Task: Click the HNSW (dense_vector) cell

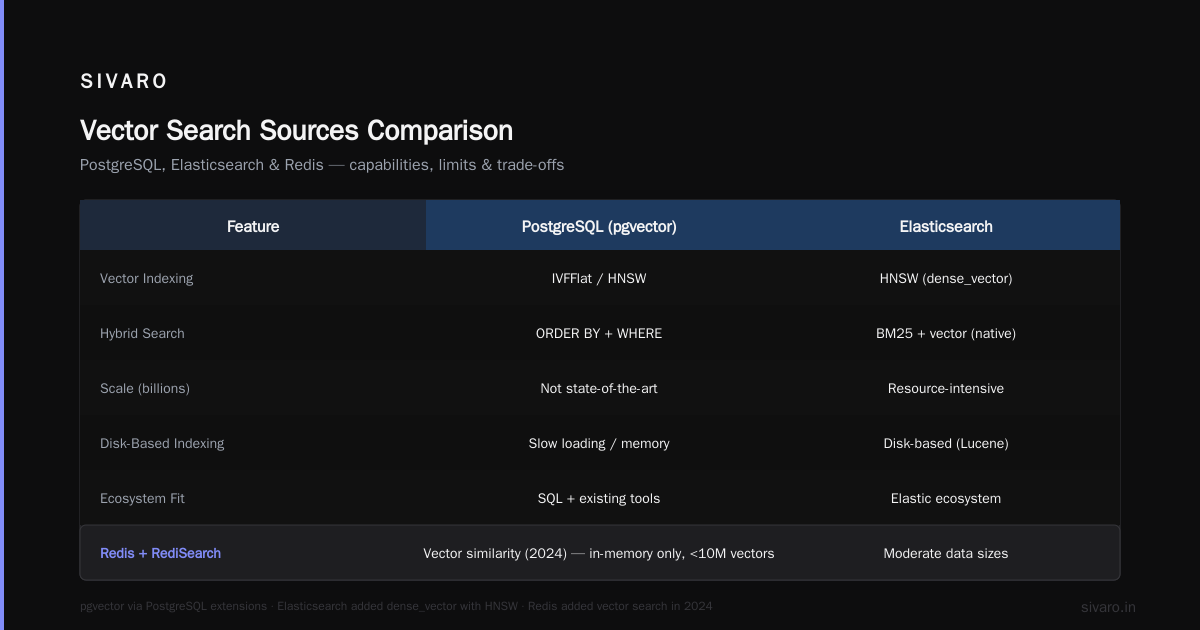Action: [946, 278]
